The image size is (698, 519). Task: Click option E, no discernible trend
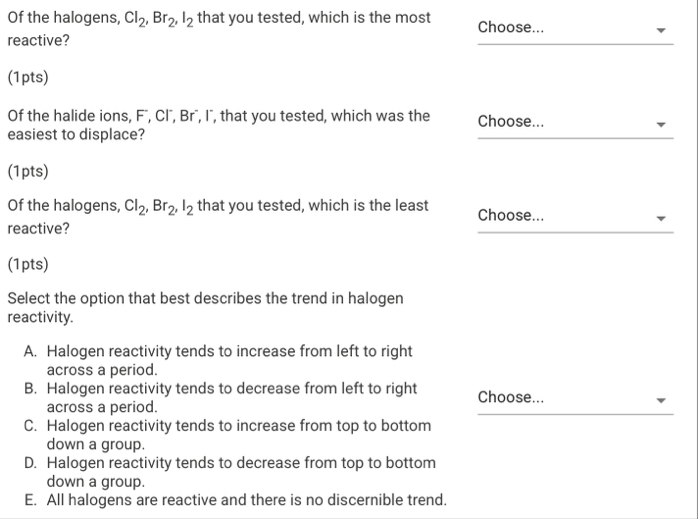coord(235,500)
